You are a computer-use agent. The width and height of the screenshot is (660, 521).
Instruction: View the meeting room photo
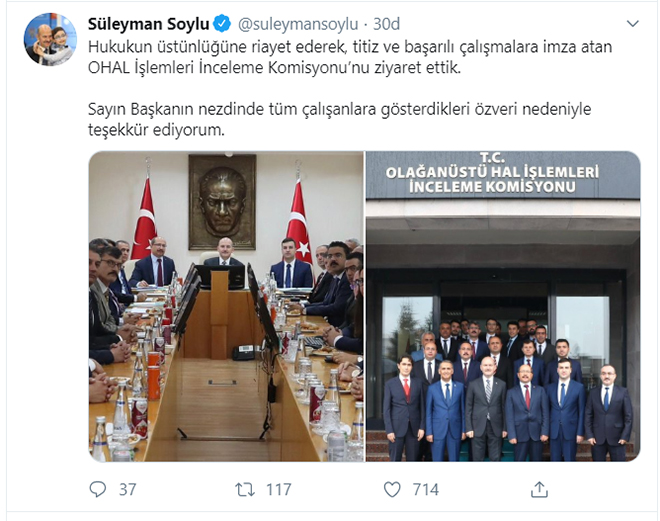pos(226,306)
